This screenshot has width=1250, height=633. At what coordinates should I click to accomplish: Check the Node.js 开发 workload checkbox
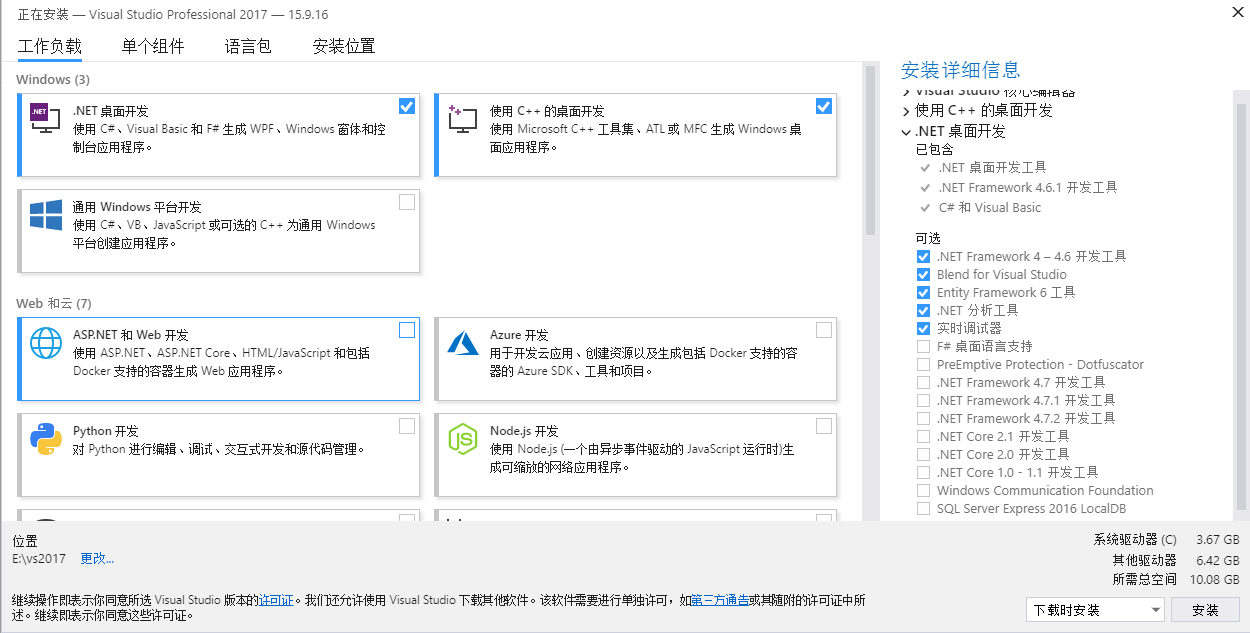point(824,426)
